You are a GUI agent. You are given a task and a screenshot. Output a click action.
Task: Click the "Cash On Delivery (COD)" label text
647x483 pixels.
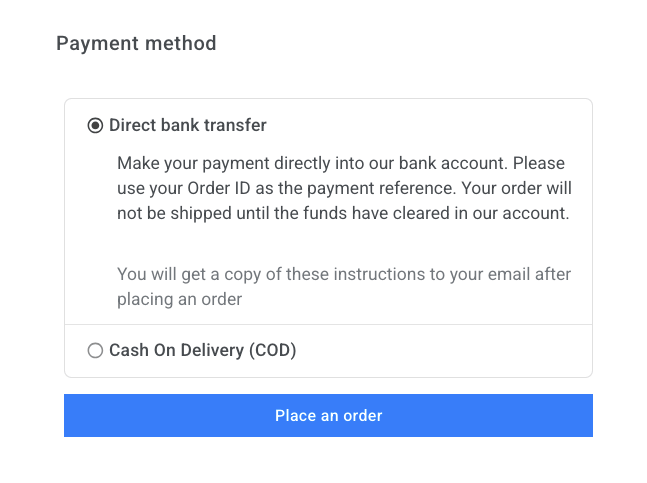click(x=202, y=351)
